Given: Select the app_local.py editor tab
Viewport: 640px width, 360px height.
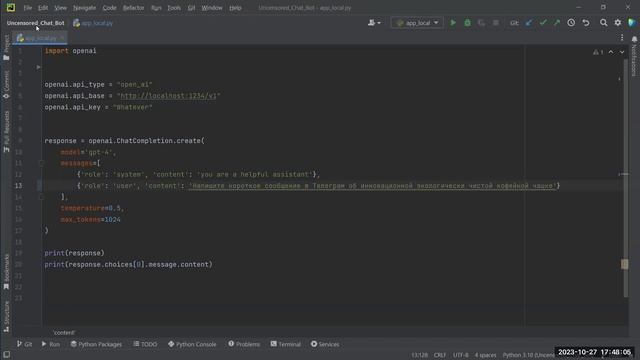Looking at the screenshot, I should point(40,38).
